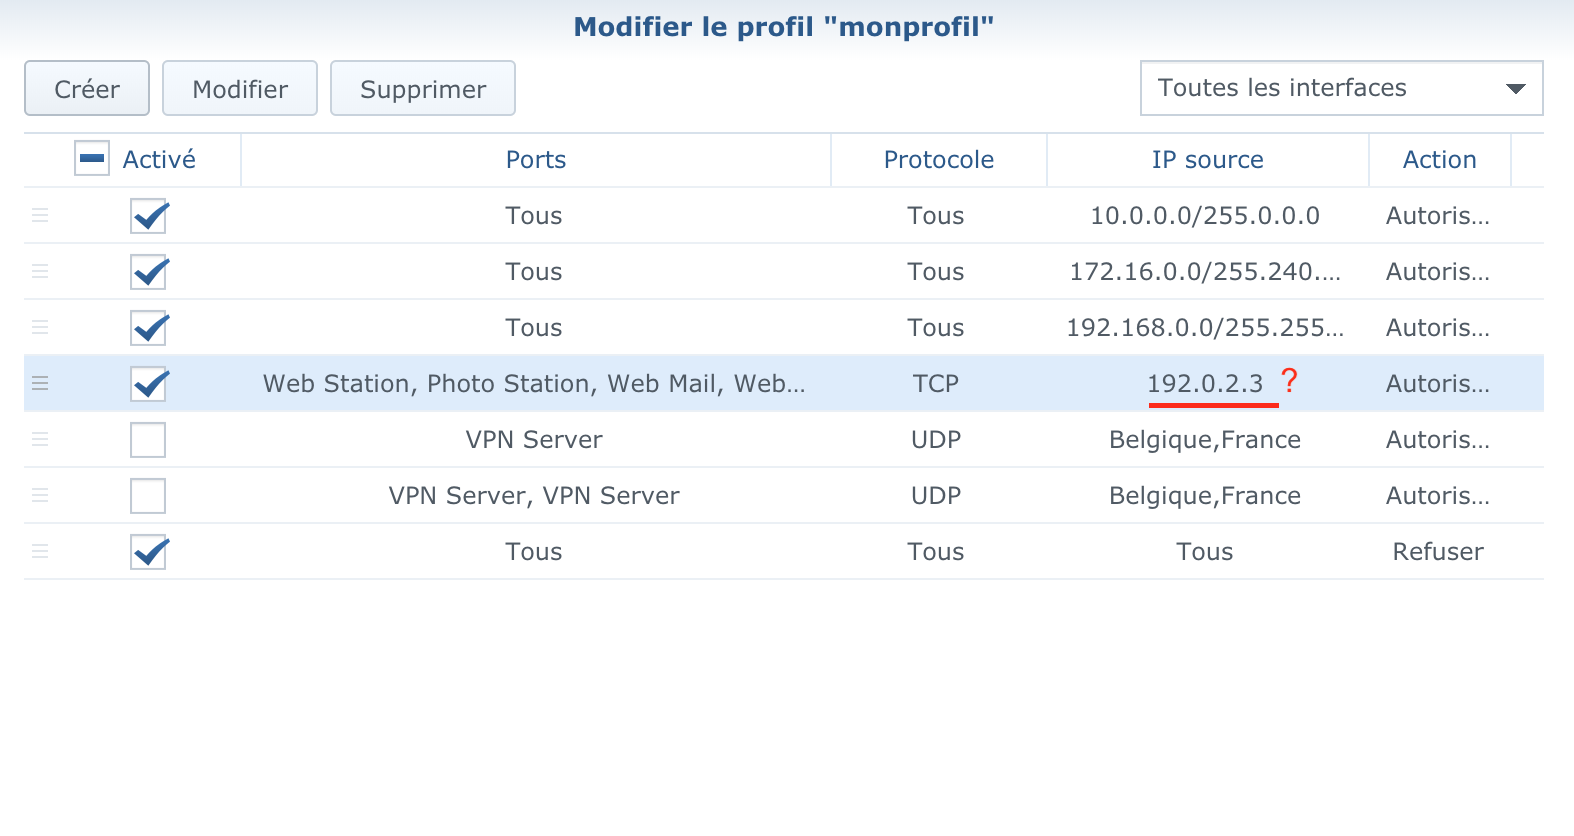1574x836 pixels.
Task: Click drag handle of first VPN Server rule
Action: (40, 440)
